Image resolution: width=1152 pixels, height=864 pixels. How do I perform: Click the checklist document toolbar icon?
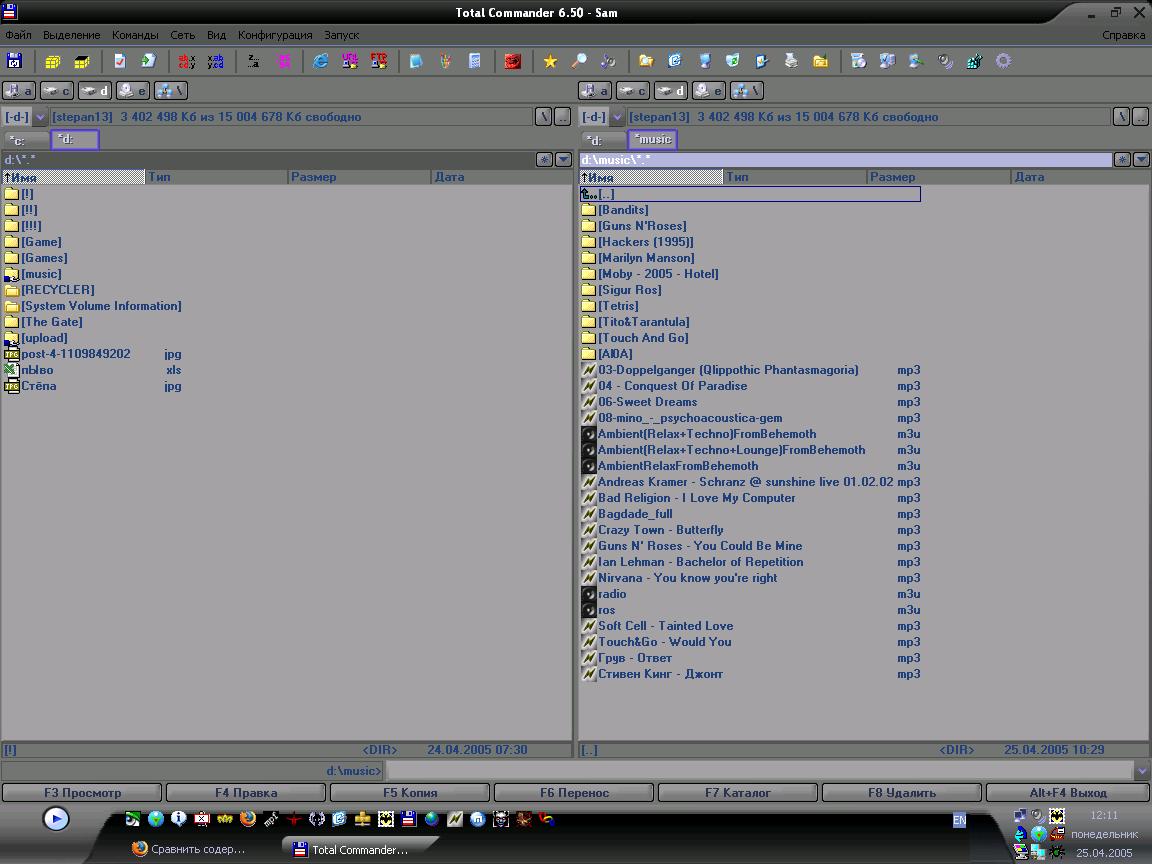[120, 61]
